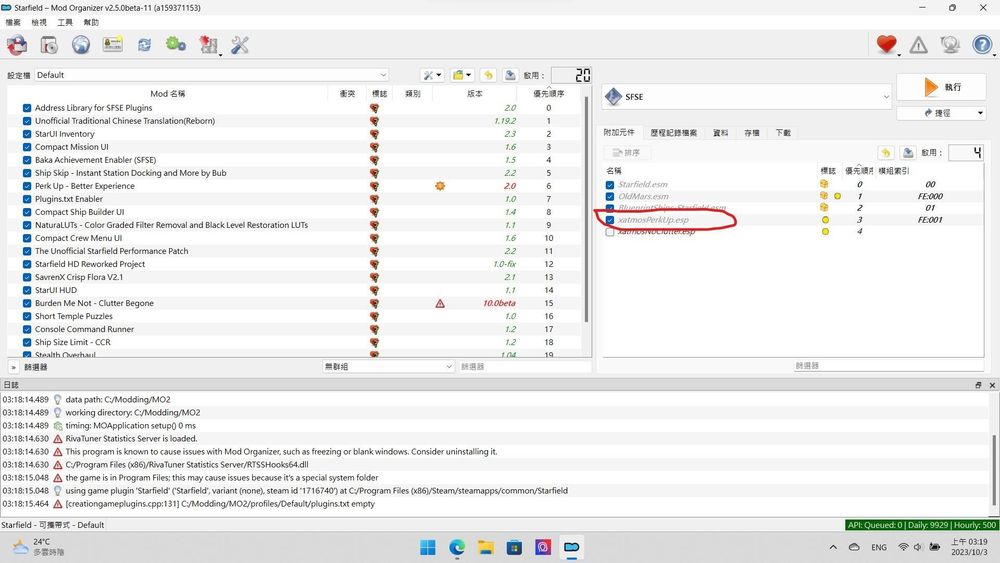Open the SFSE executable dropdown
Image resolution: width=1000 pixels, height=563 pixels.
click(x=746, y=97)
